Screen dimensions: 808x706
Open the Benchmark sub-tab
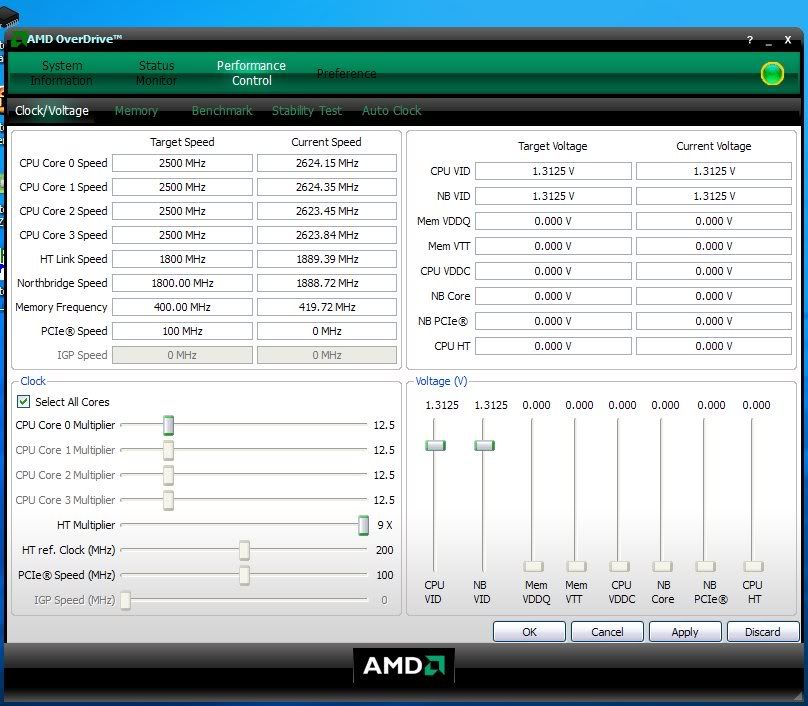point(222,111)
